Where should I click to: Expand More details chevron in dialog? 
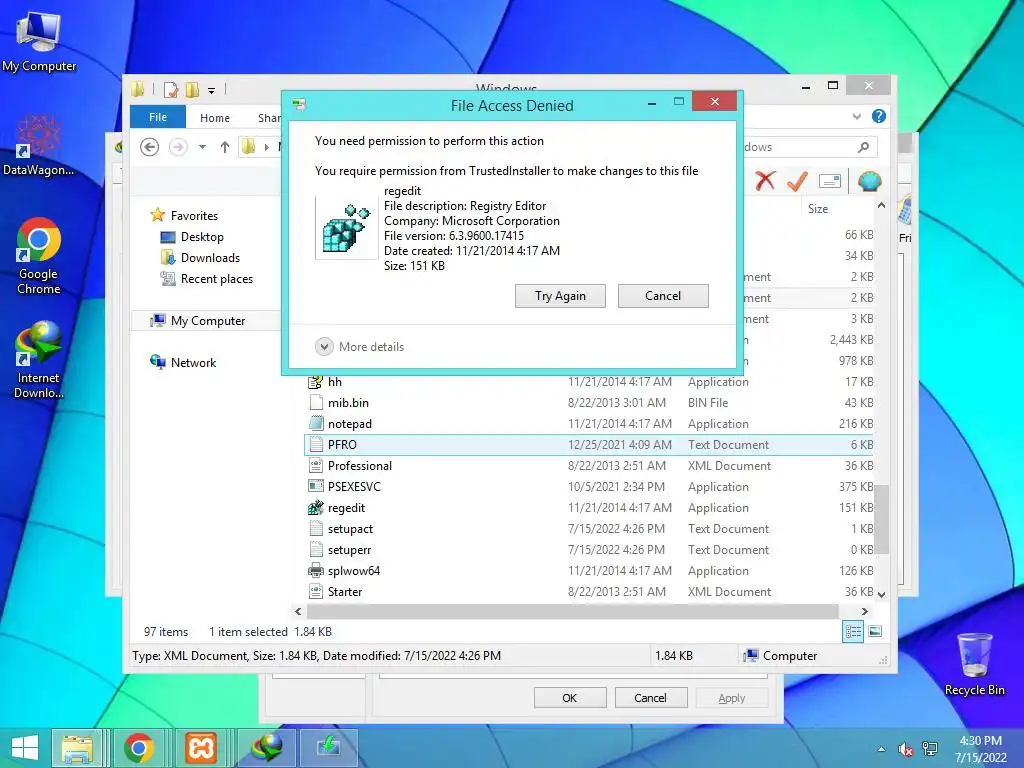[324, 347]
